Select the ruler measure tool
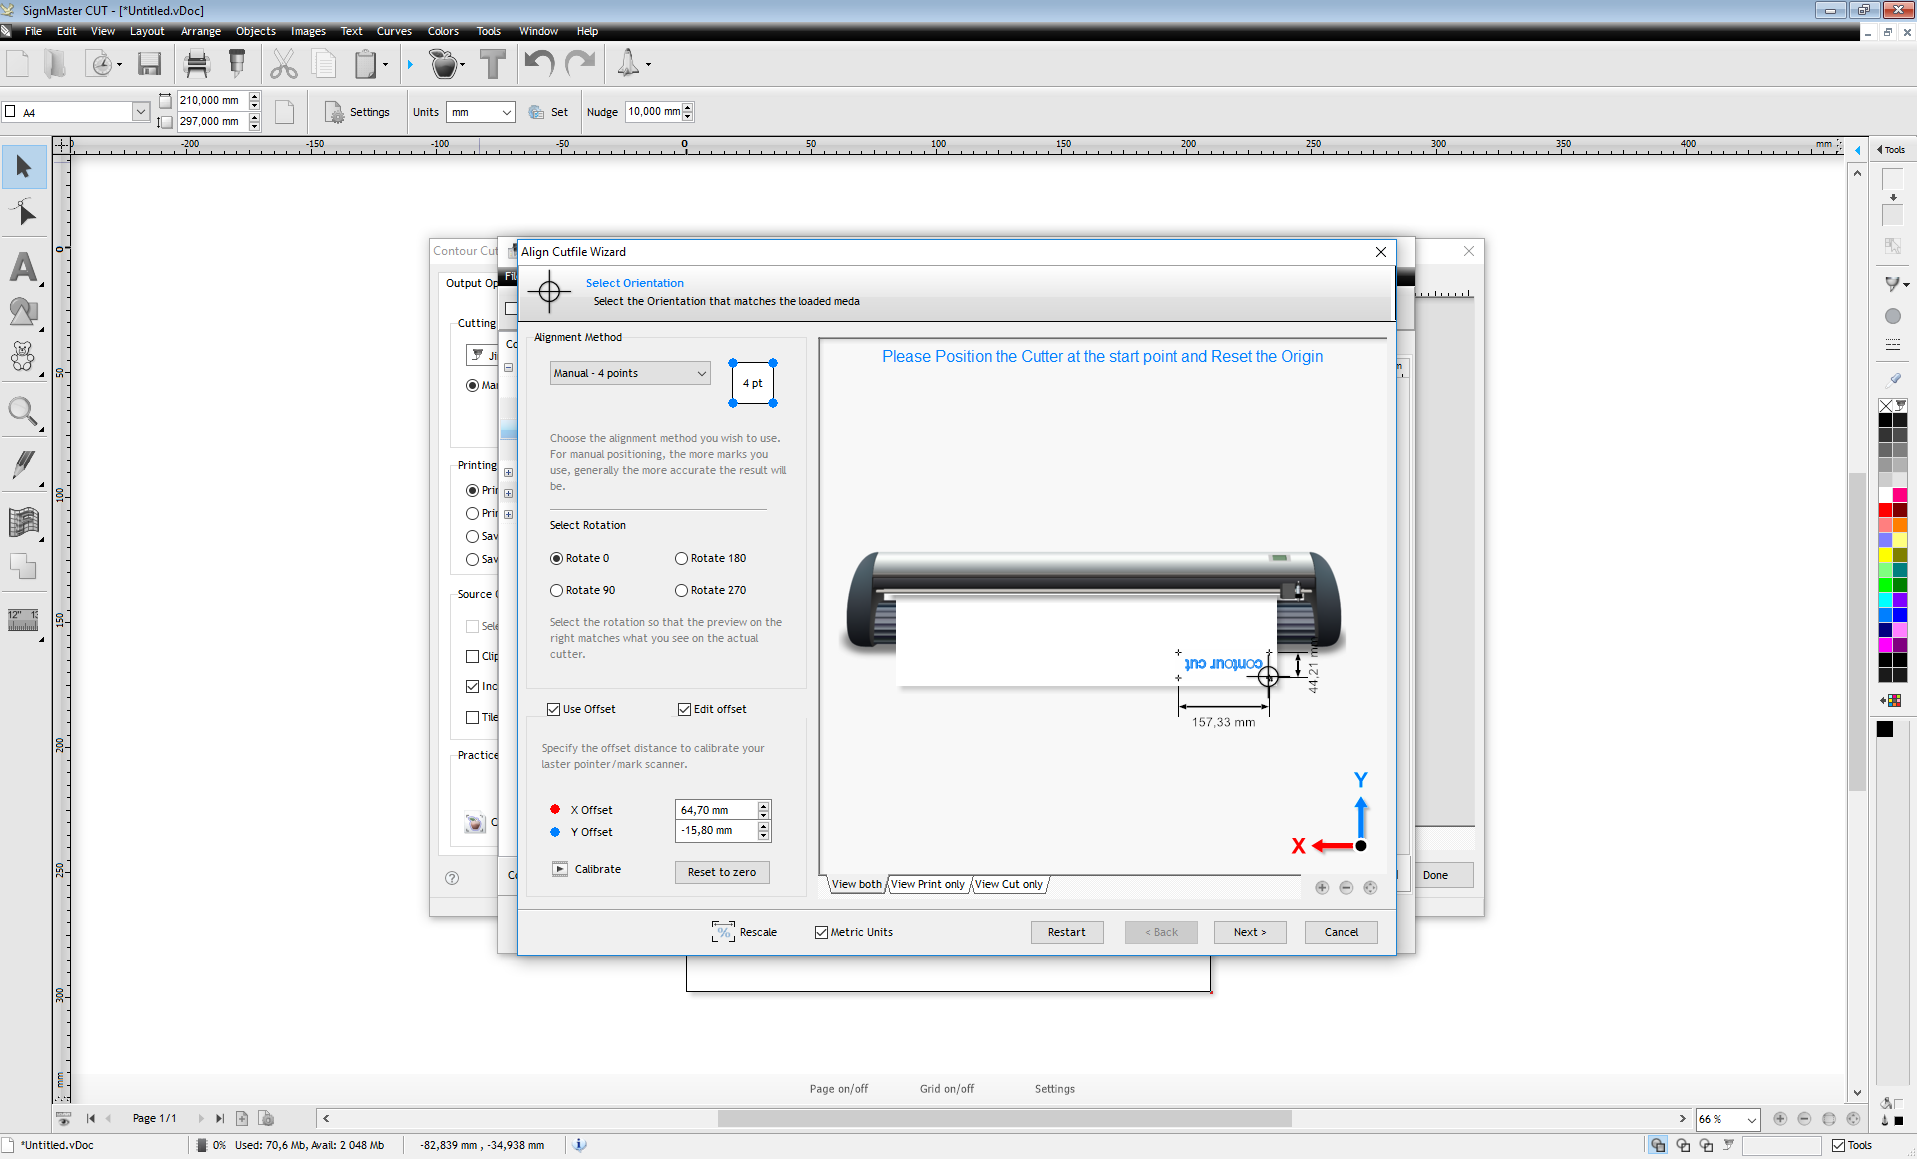The height and width of the screenshot is (1159, 1917). click(x=24, y=619)
